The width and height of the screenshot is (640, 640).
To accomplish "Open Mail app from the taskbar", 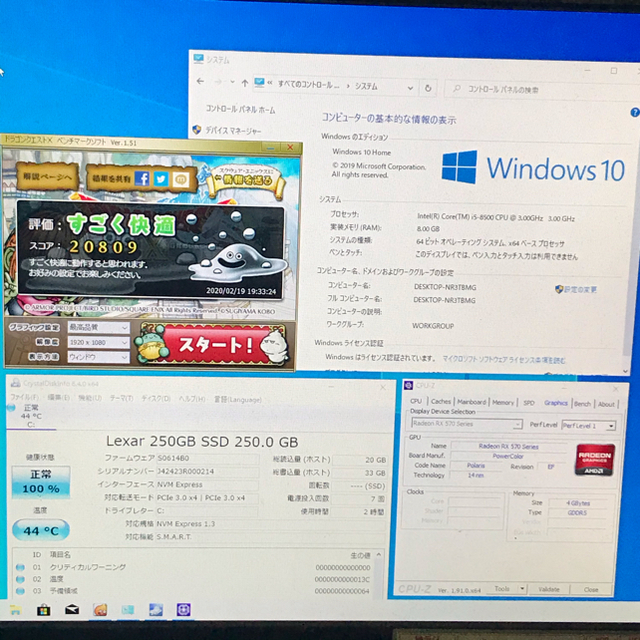I will (x=72, y=610).
